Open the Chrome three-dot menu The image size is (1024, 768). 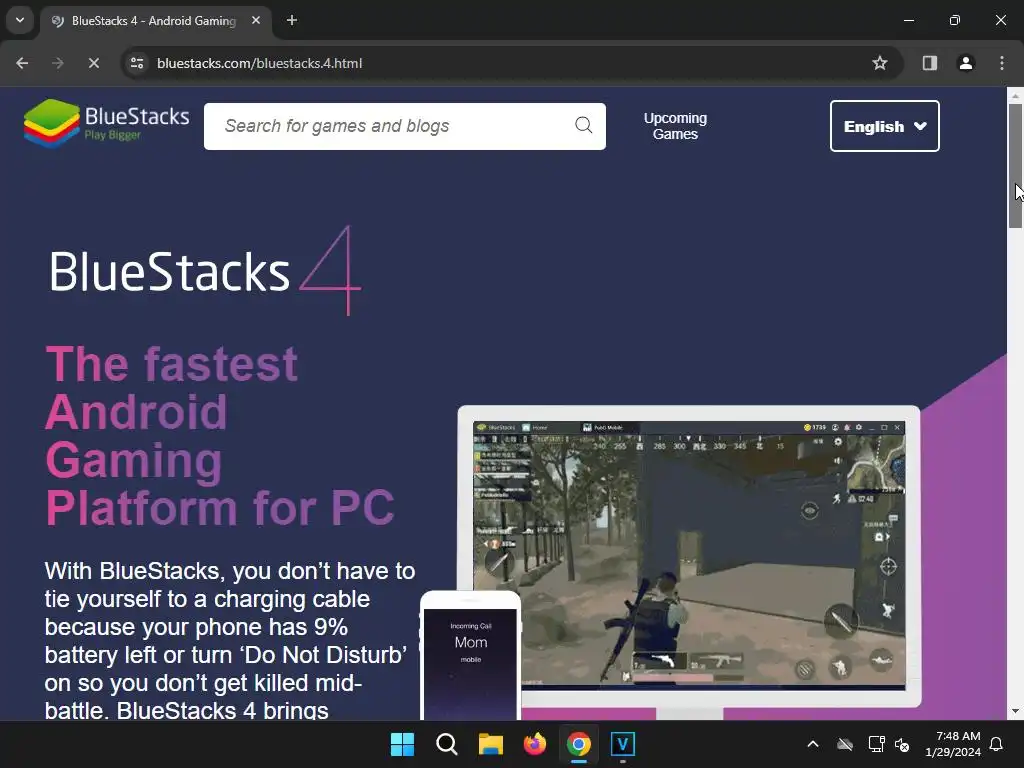1002,63
